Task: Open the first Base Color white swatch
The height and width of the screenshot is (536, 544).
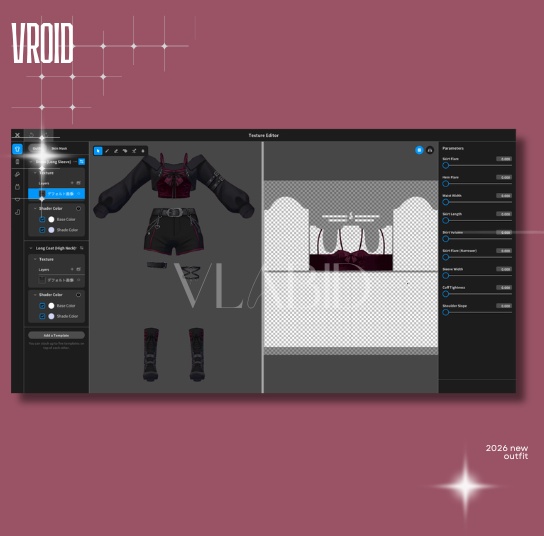Action: [x=51, y=219]
